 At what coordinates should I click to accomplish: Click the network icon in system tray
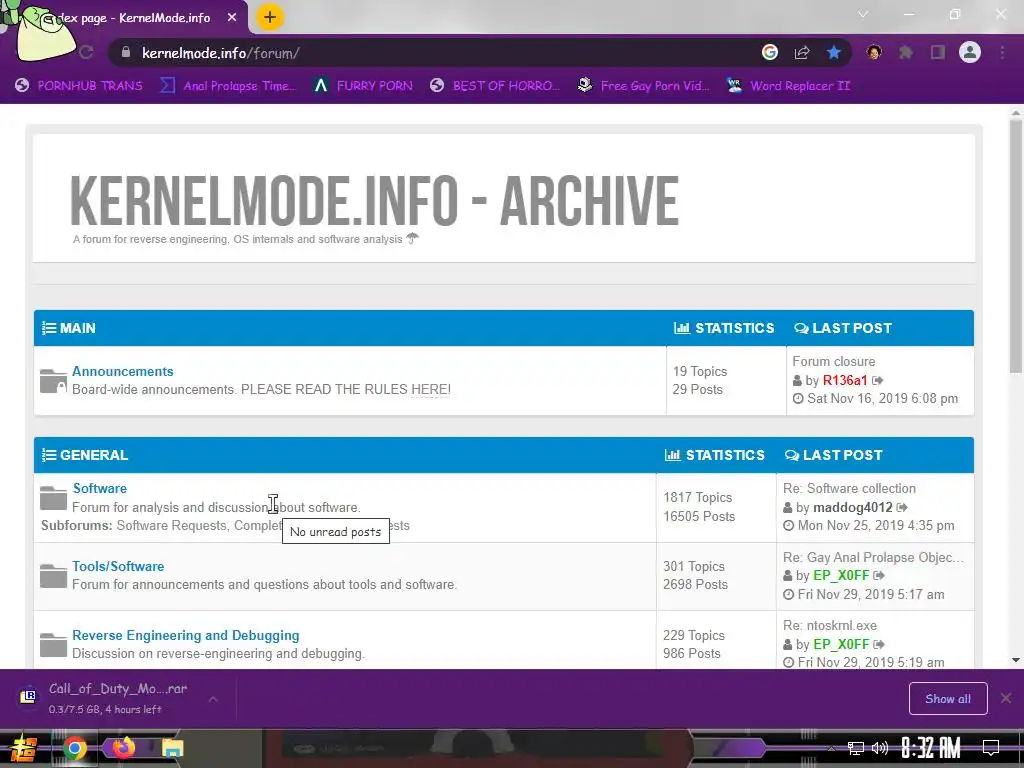(856, 748)
